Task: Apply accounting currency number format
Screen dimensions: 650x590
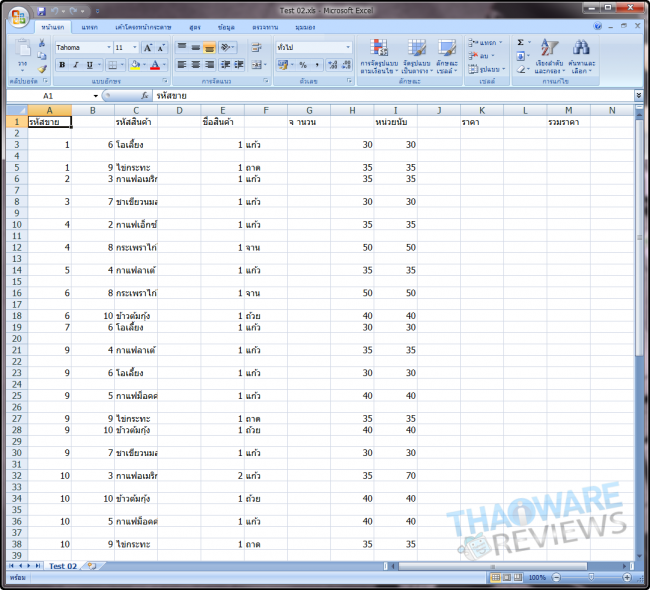Action: (x=283, y=65)
